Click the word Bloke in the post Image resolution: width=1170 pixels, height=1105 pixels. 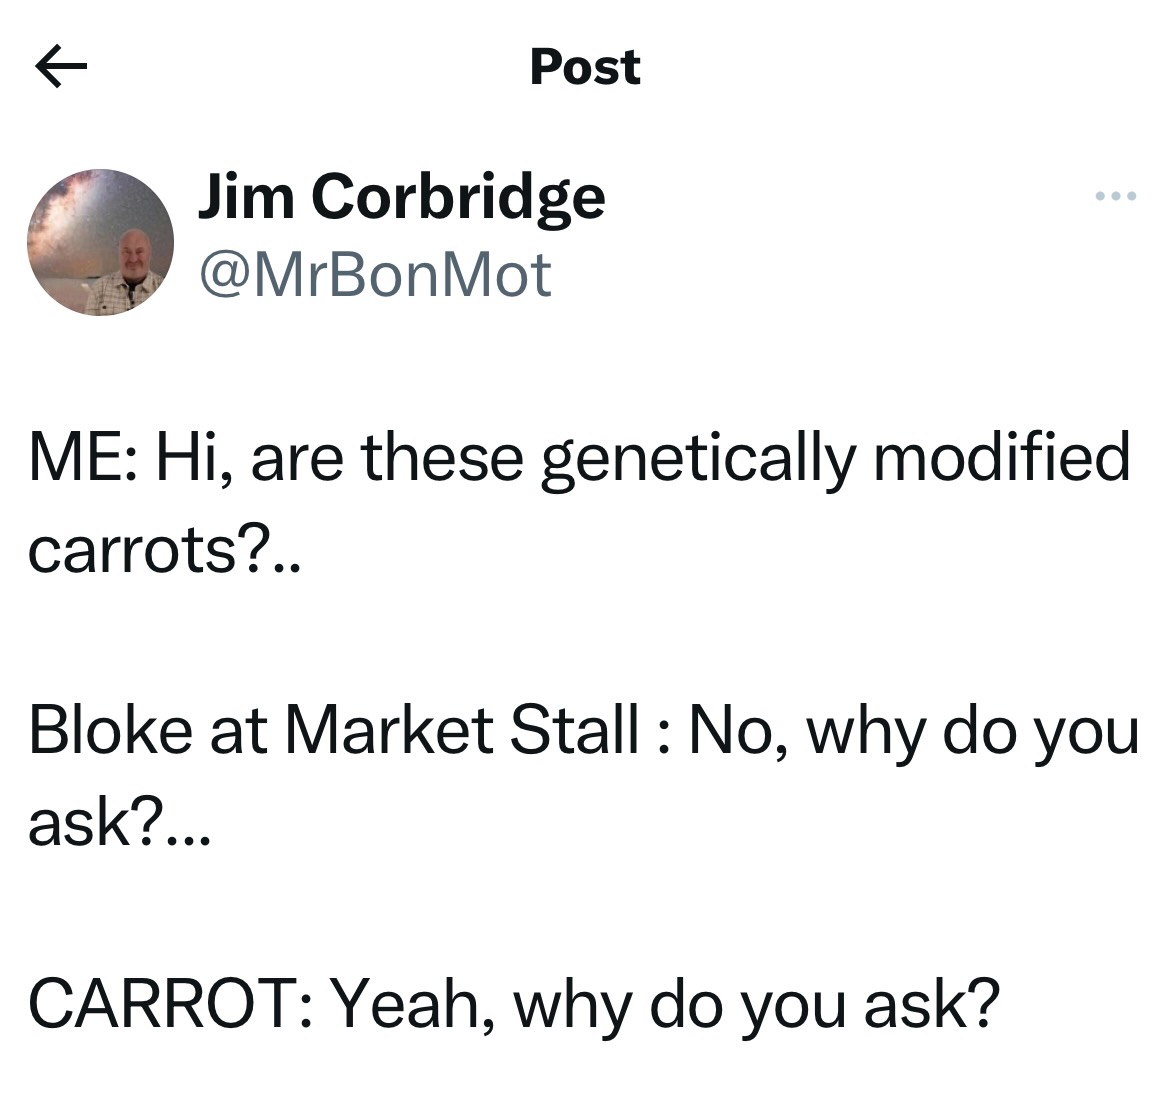pos(110,730)
